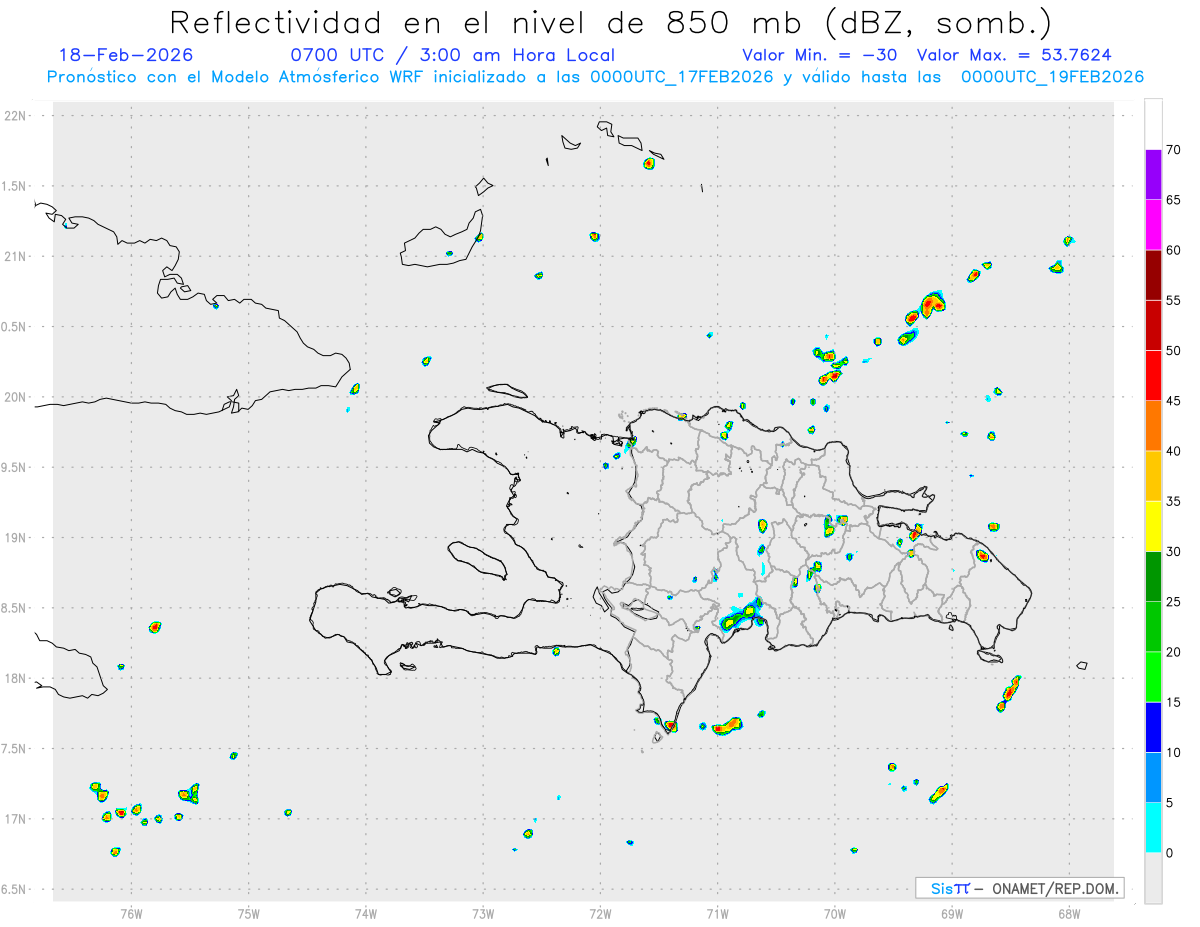Screen dimensions: 1200x927
Task: Click the colorbar label "35"
Action: tap(1173, 501)
